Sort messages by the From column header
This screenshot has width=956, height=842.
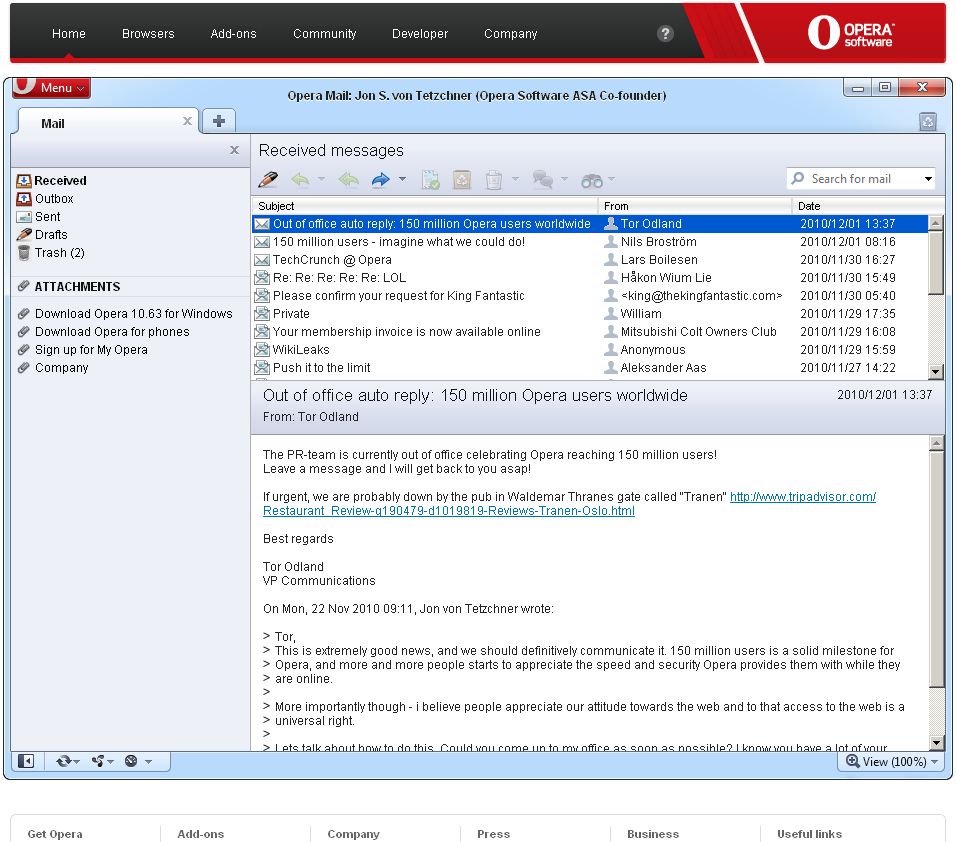(694, 206)
